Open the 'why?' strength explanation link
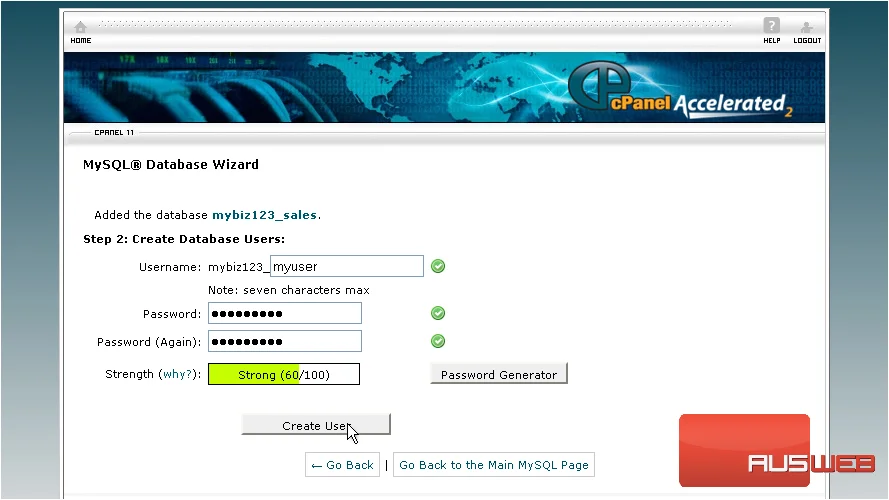Image resolution: width=889 pixels, height=500 pixels. coord(177,374)
